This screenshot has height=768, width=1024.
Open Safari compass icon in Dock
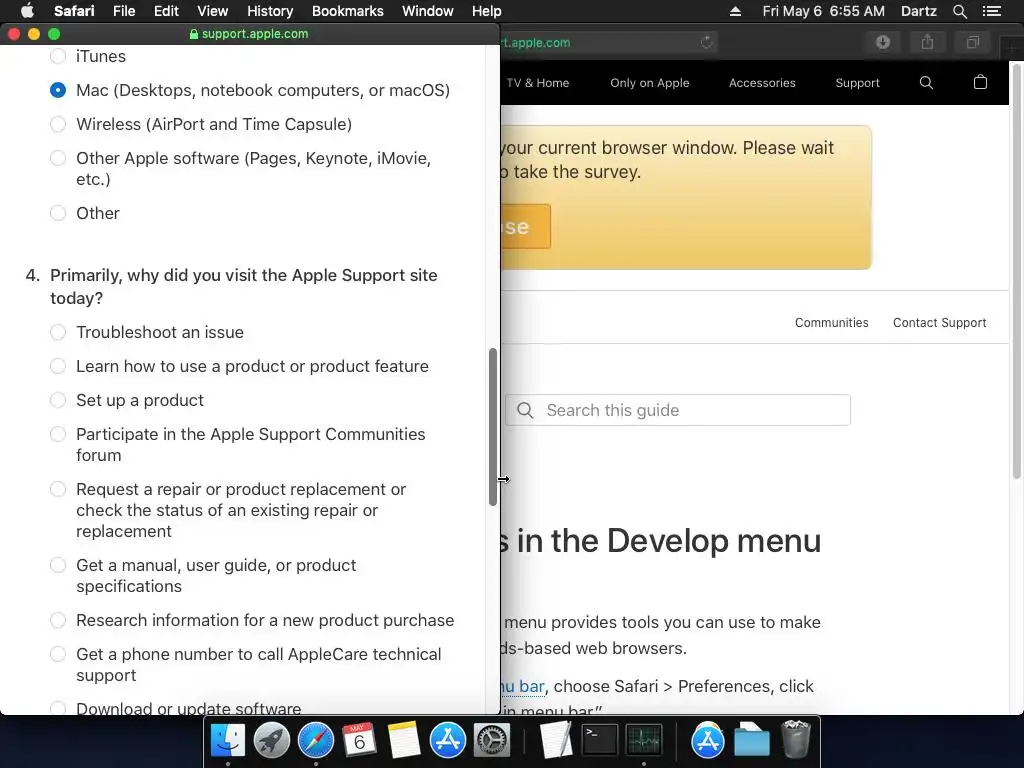pyautogui.click(x=315, y=741)
